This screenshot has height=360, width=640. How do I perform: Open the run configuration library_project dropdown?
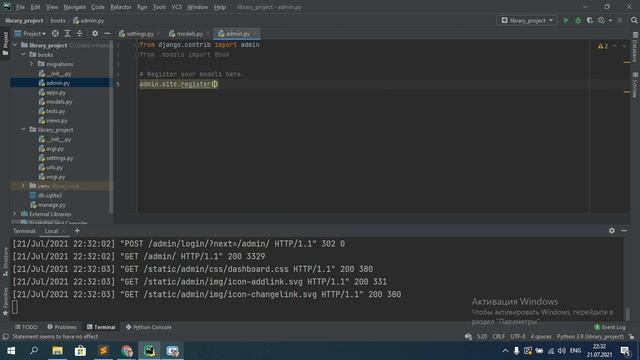[x=527, y=20]
